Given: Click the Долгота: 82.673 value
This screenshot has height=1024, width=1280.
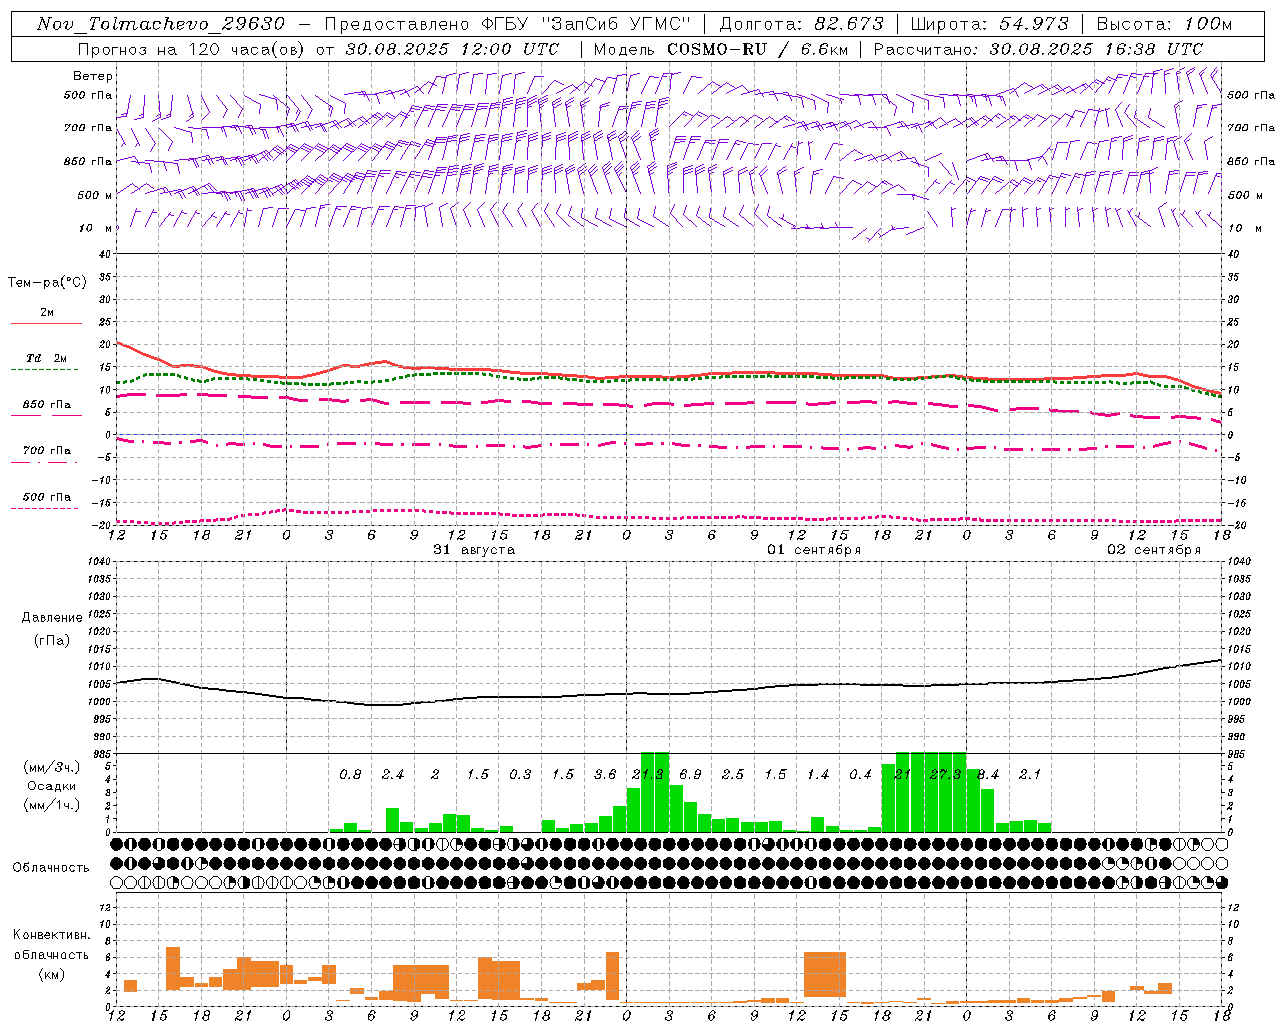Looking at the screenshot, I should pyautogui.click(x=802, y=24).
